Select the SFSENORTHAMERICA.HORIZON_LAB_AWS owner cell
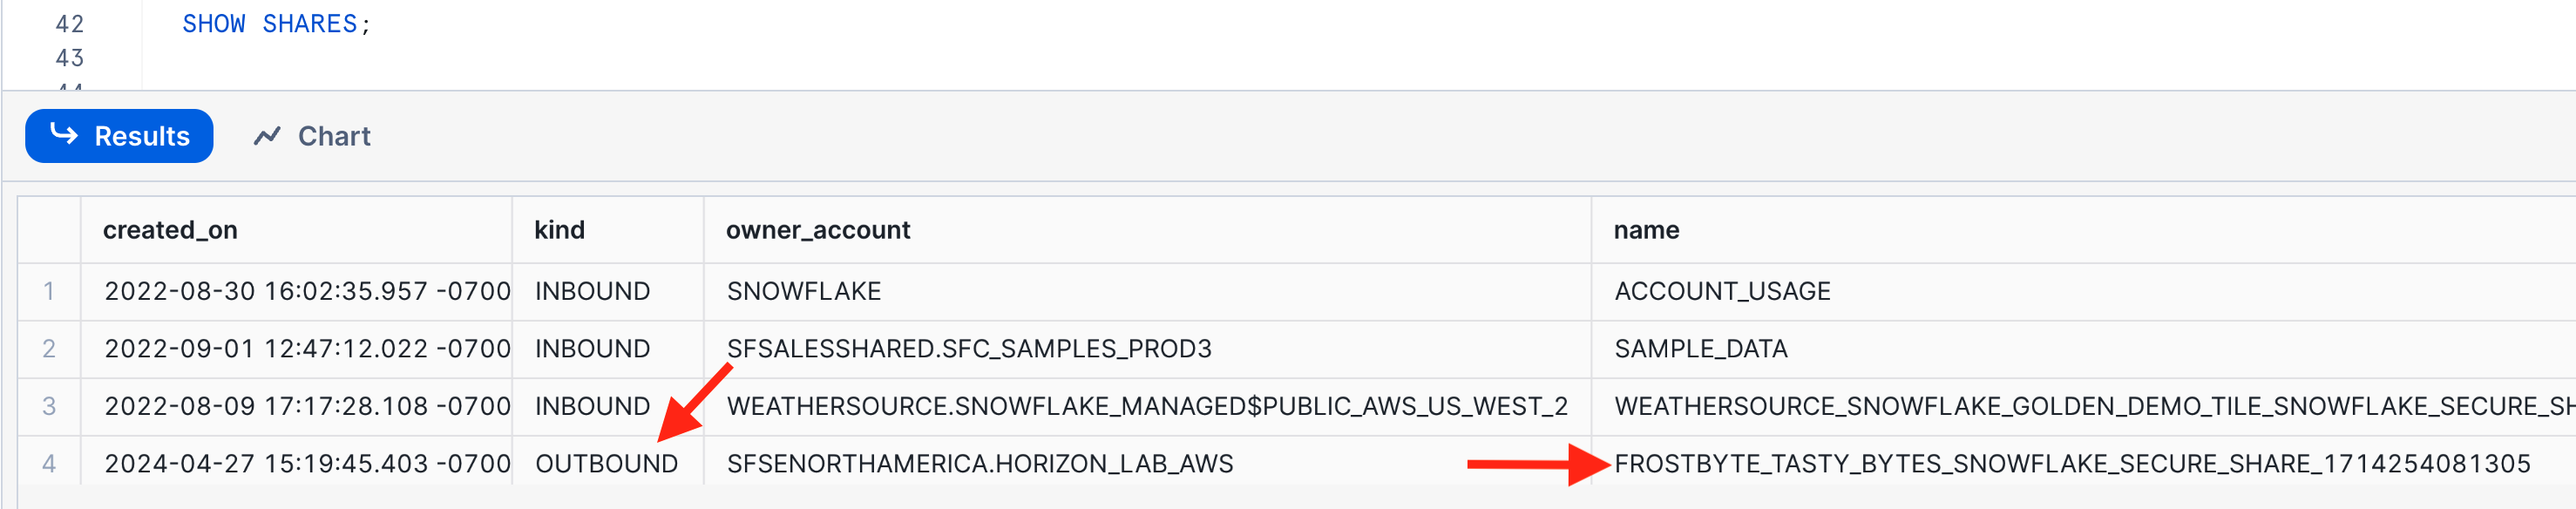This screenshot has width=2576, height=509. coord(979,463)
